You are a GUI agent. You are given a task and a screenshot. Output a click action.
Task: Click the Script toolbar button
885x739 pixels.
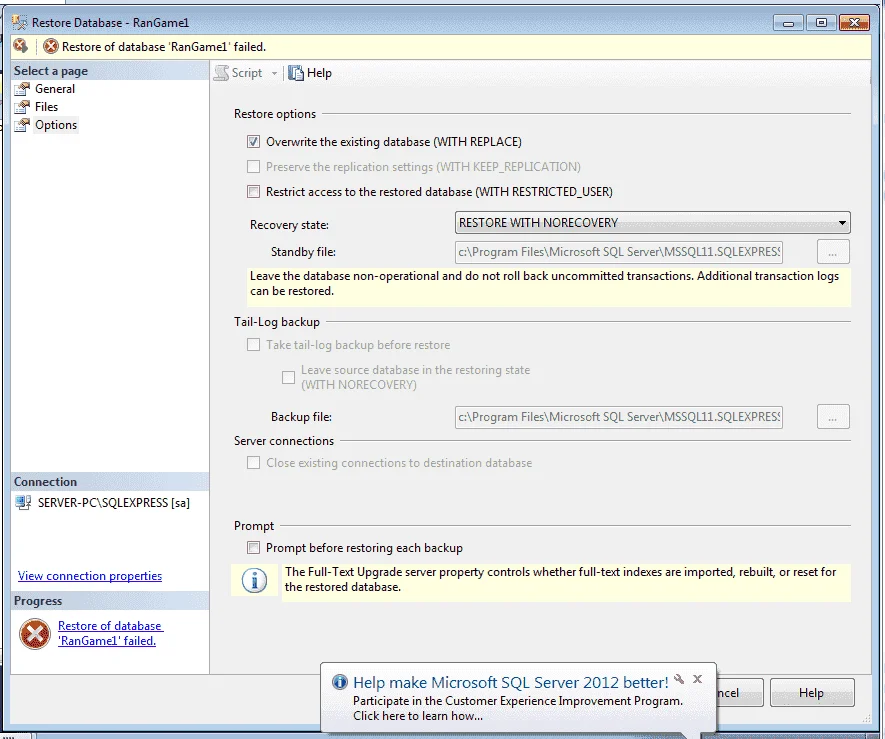239,73
